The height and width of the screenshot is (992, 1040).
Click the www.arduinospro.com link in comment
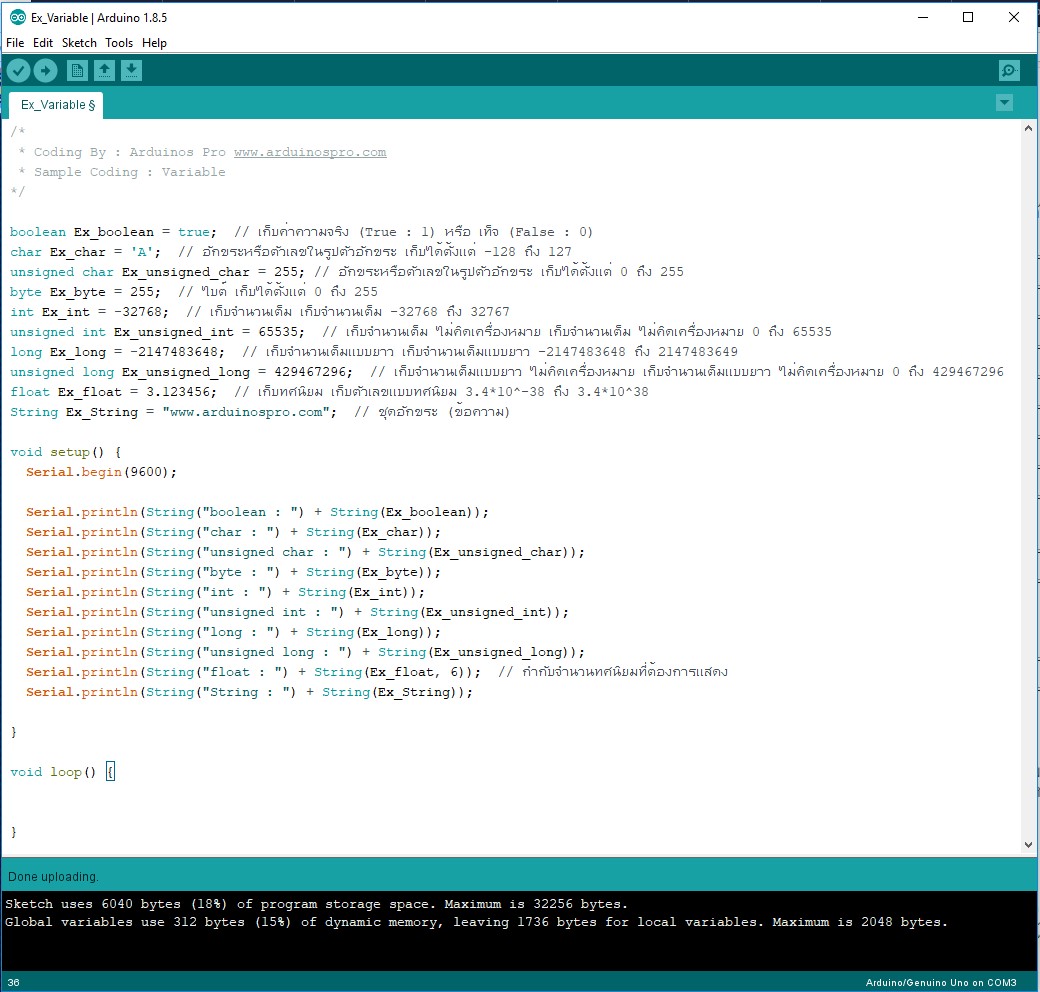coord(309,152)
